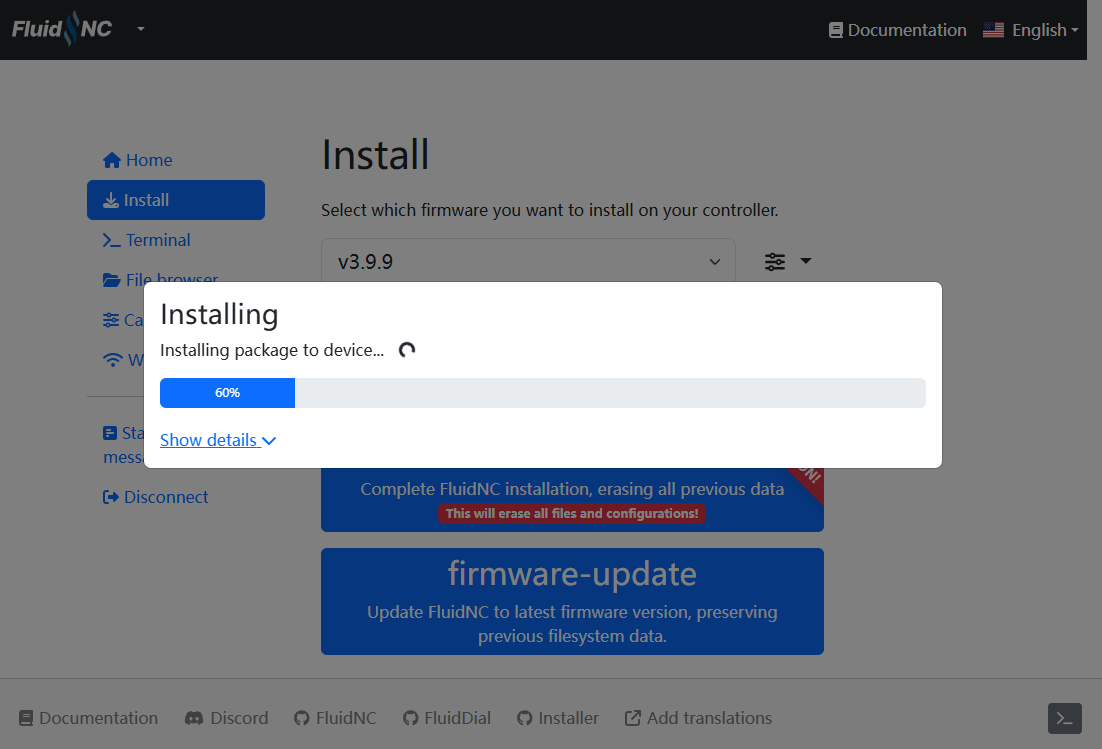Open the Add translations footer link
The image size is (1102, 749).
[699, 718]
